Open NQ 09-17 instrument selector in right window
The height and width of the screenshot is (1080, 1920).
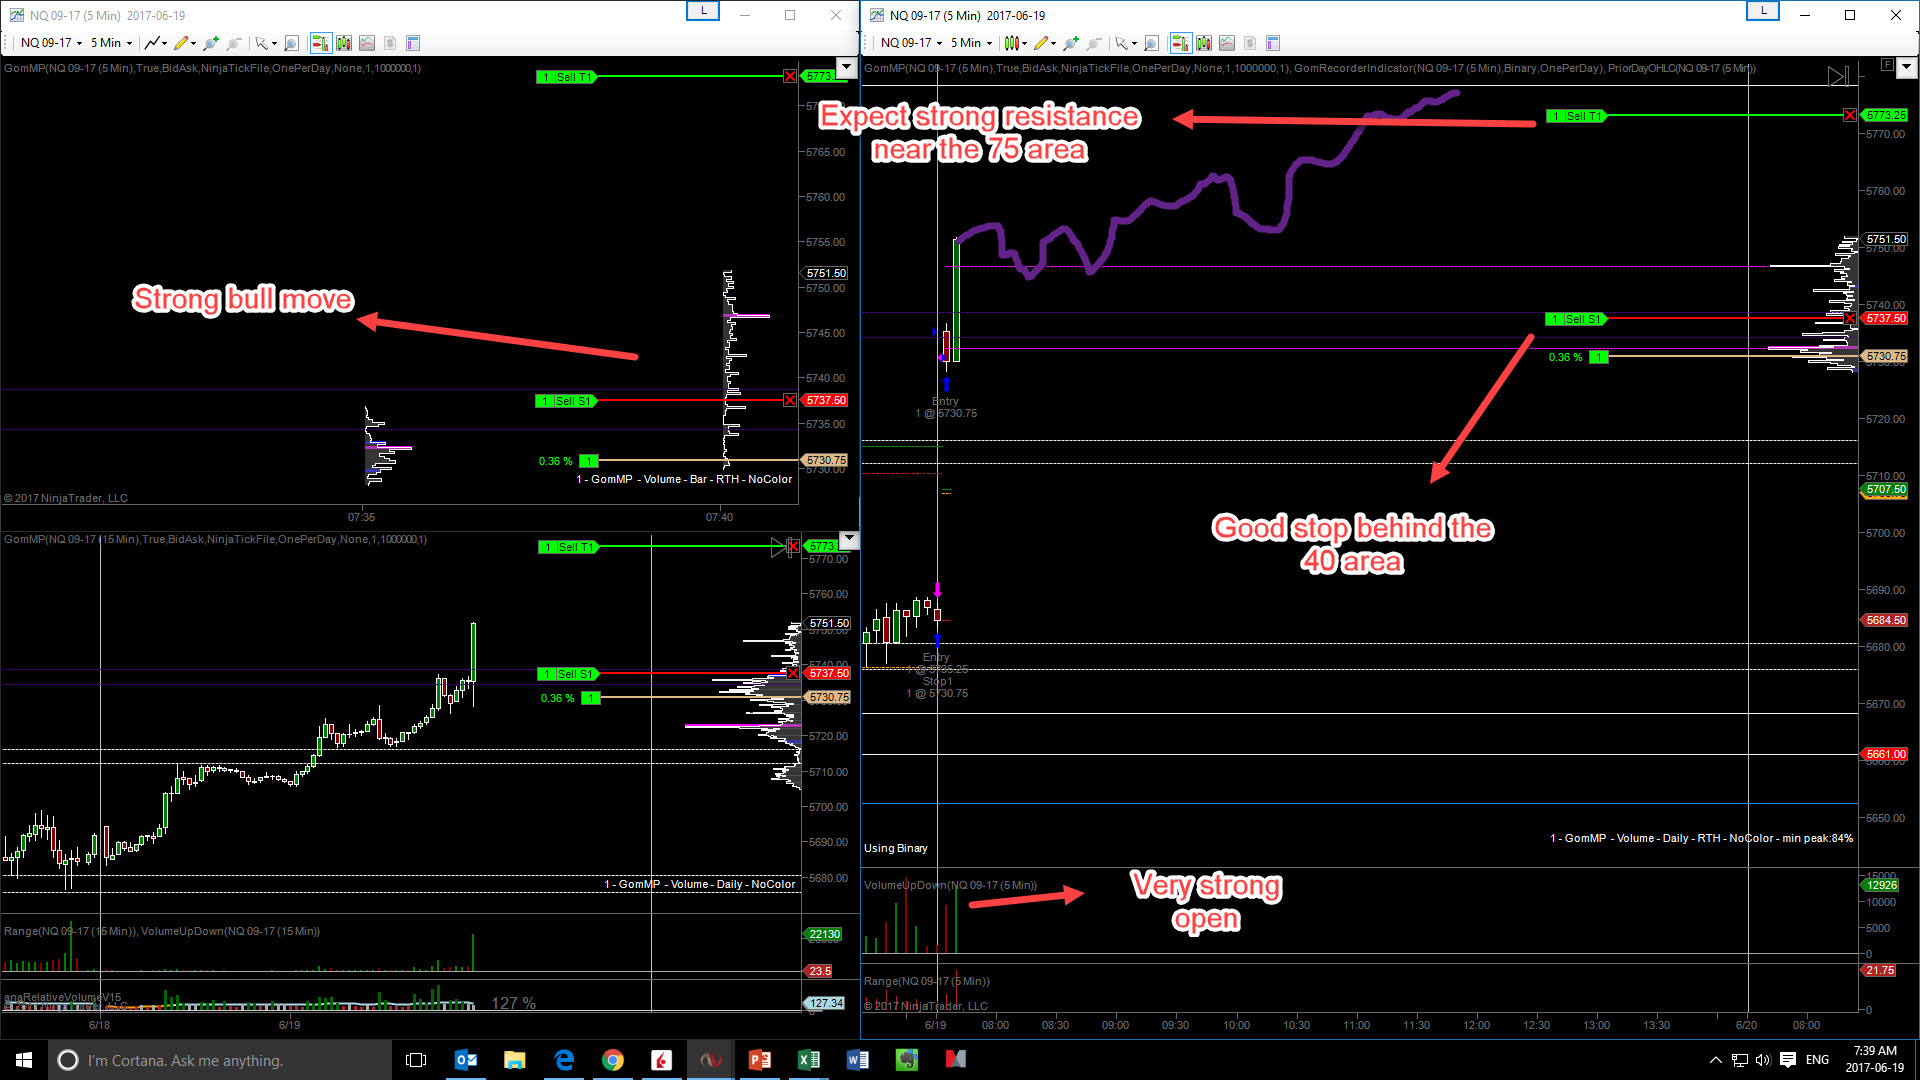coord(912,43)
